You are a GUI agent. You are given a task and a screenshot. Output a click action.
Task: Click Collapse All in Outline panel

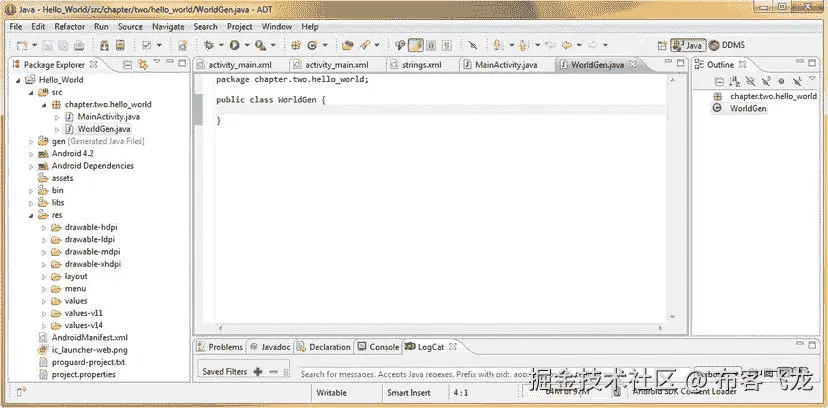(x=719, y=81)
